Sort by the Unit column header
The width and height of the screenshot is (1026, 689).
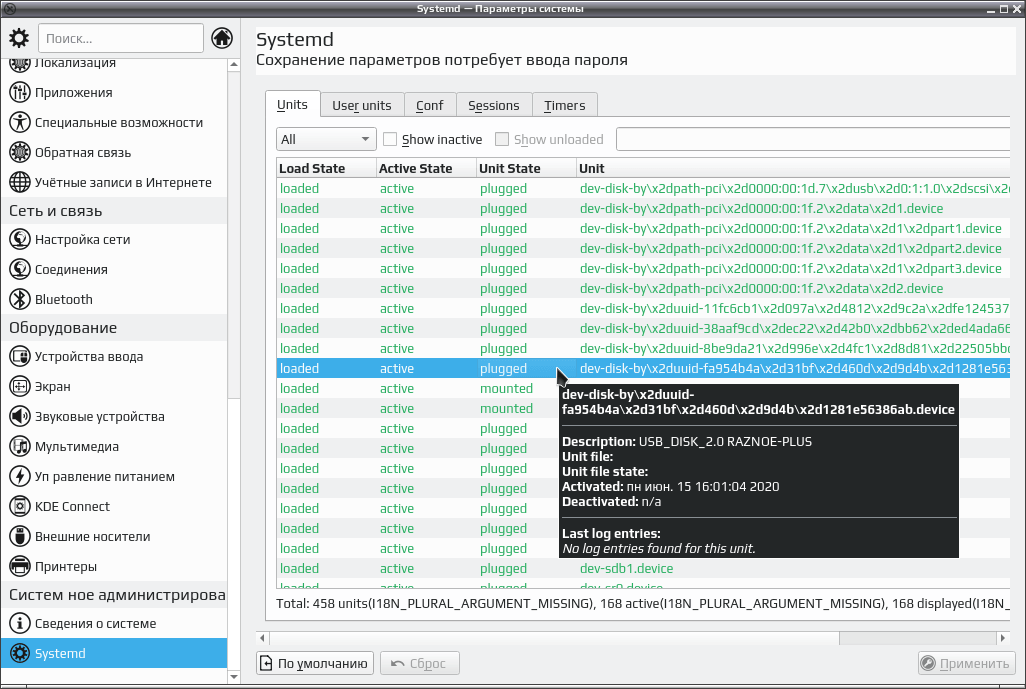coord(793,168)
